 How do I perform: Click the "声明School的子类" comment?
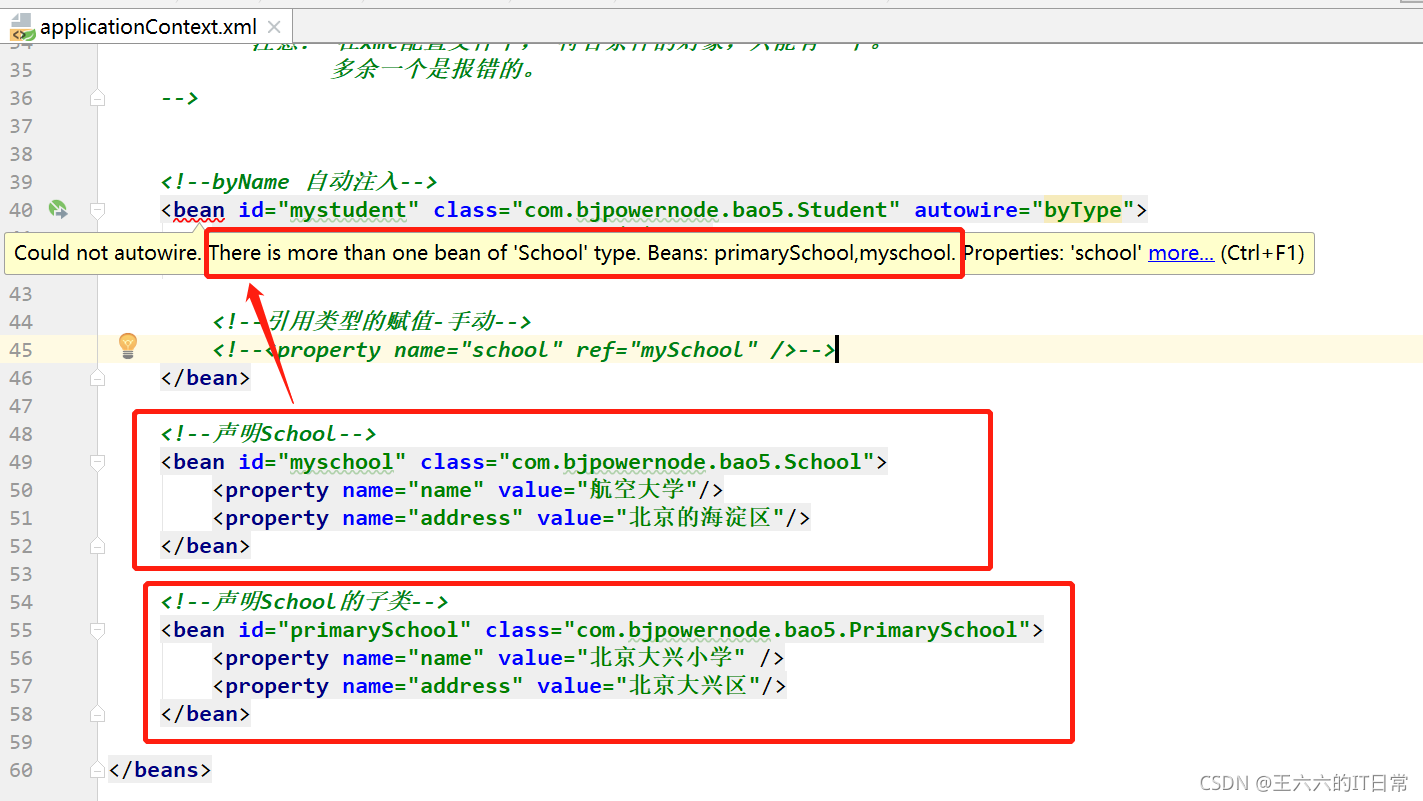pyautogui.click(x=304, y=602)
